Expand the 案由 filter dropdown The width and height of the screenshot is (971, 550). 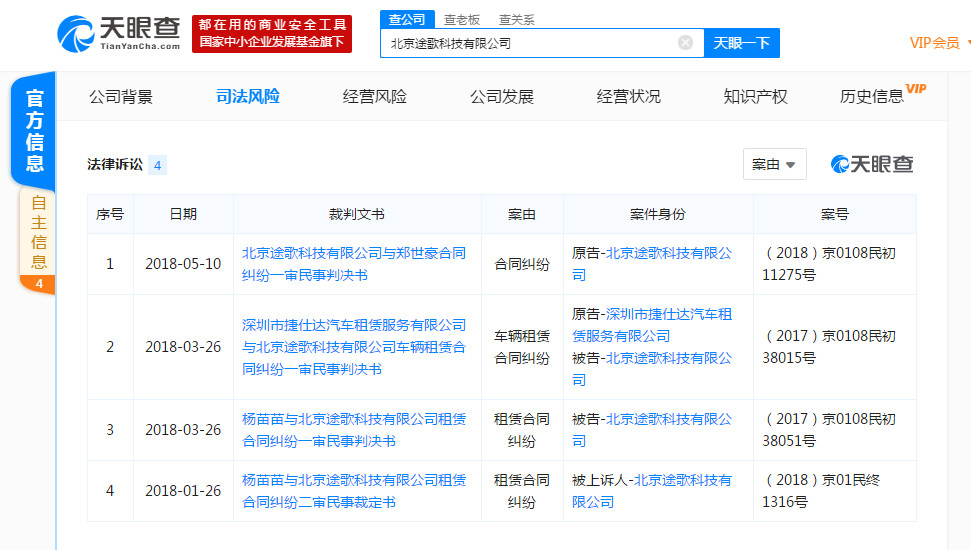pos(774,164)
